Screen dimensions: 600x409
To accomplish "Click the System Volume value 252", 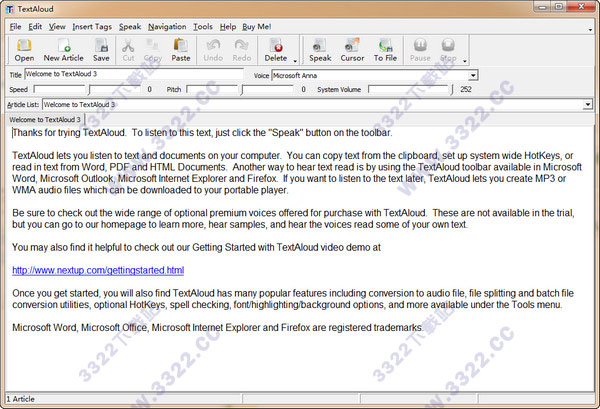I will tap(466, 89).
